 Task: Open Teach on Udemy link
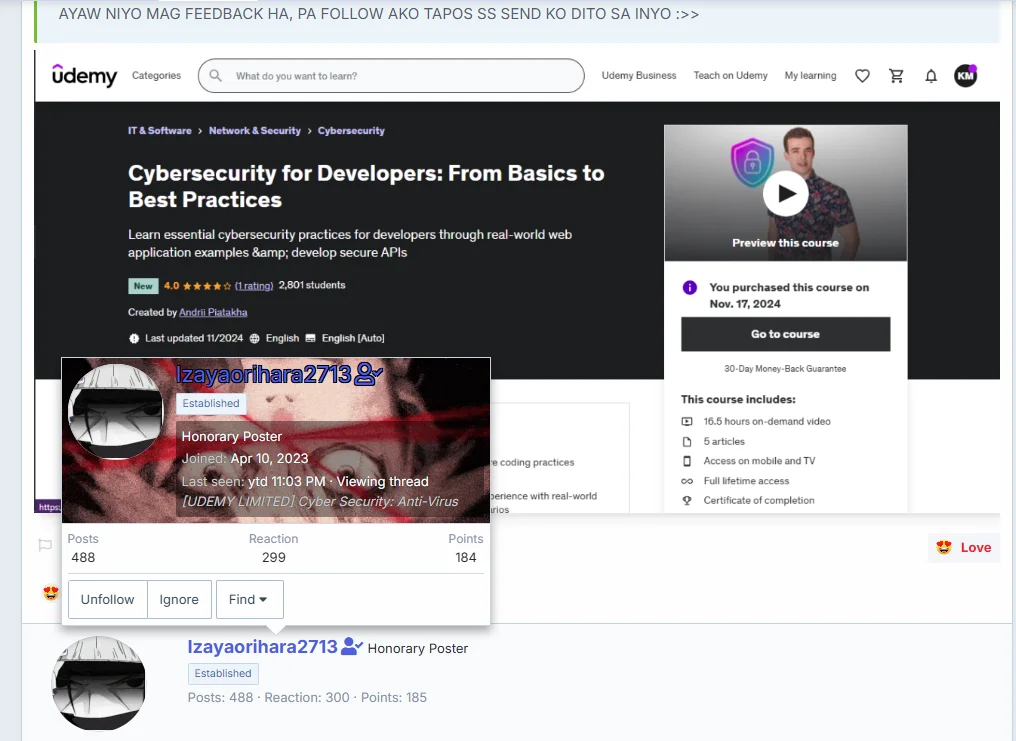(730, 76)
